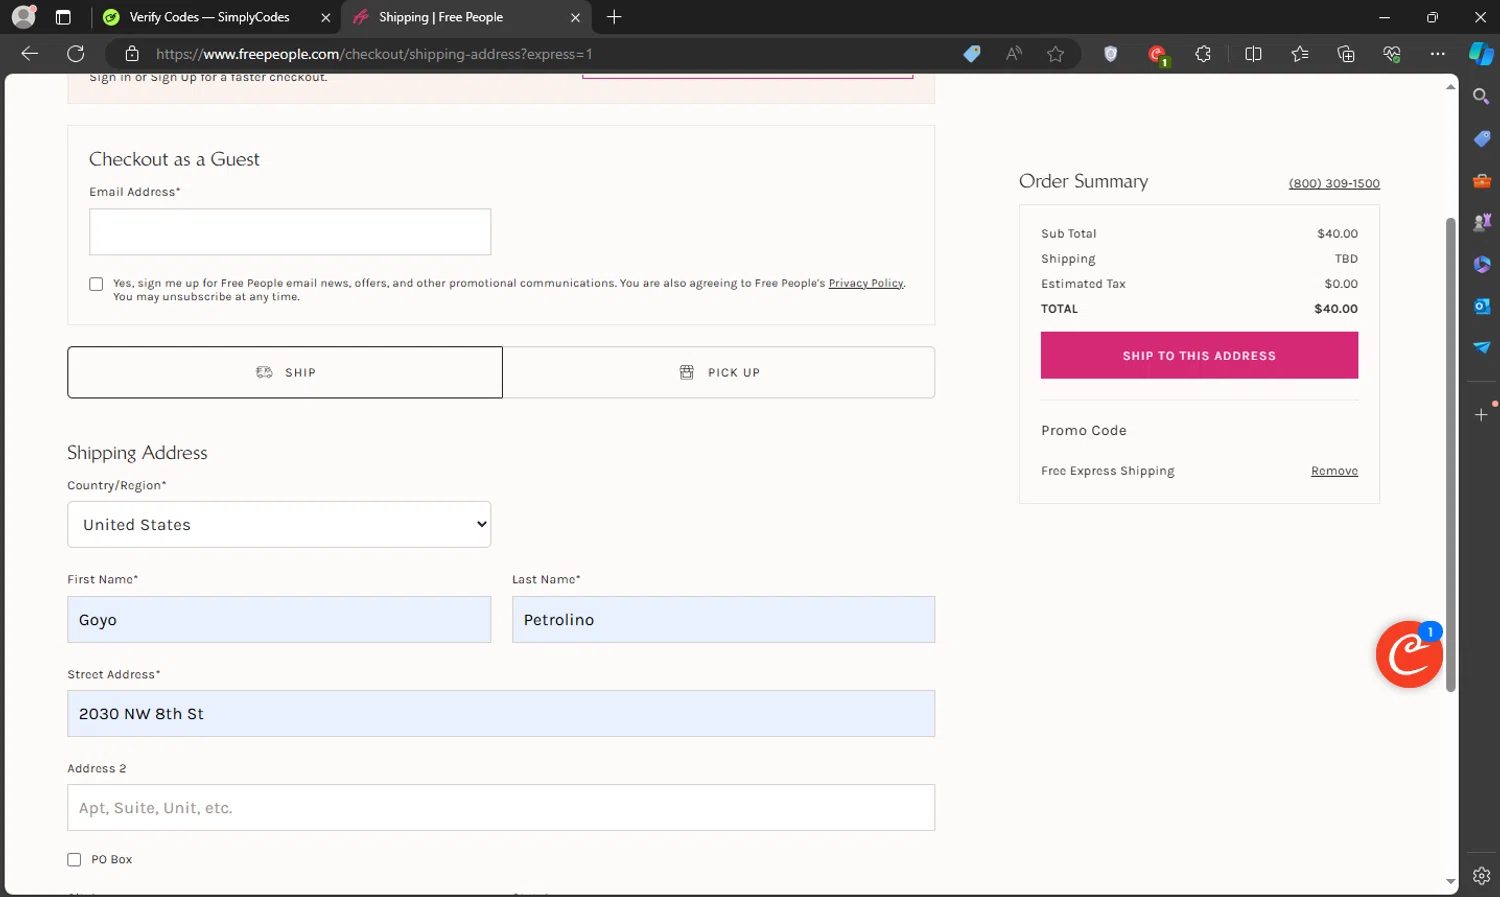Screen dimensions: 1500x897
Task: Open sidebar Shopping tag icon
Action: pyautogui.click(x=1482, y=138)
